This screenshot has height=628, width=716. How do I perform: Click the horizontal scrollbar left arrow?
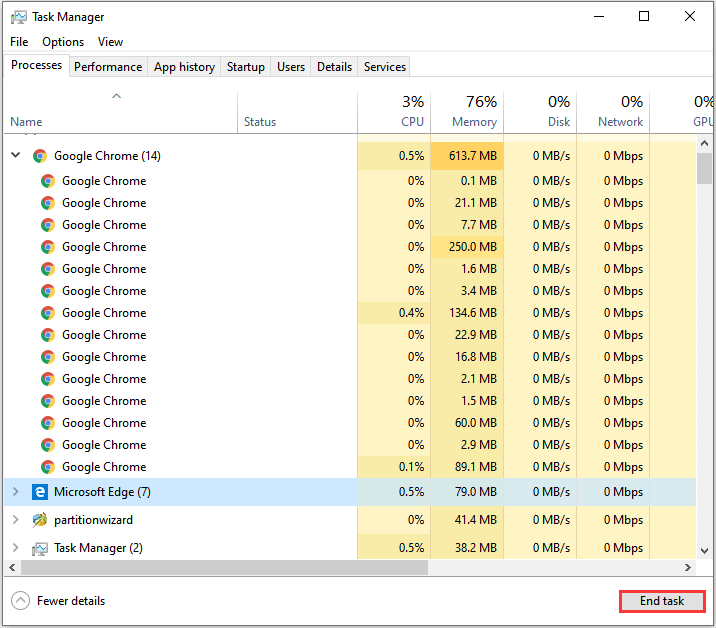click(12, 568)
